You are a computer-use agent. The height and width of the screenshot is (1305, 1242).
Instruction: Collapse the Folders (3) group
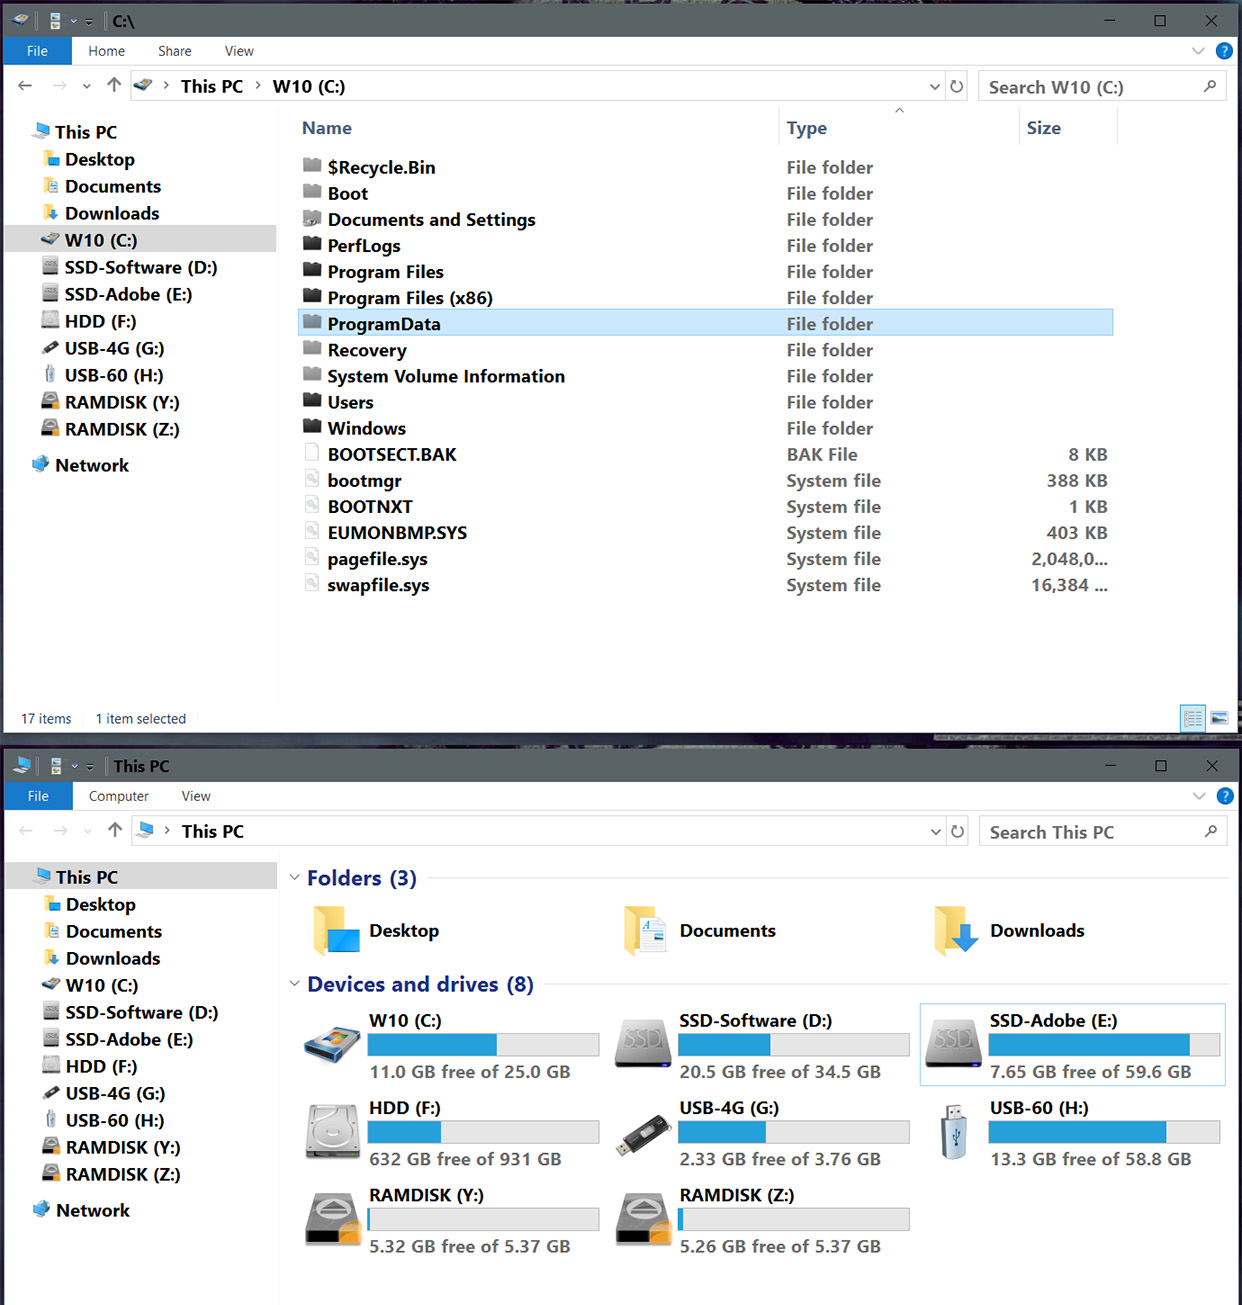coord(294,878)
